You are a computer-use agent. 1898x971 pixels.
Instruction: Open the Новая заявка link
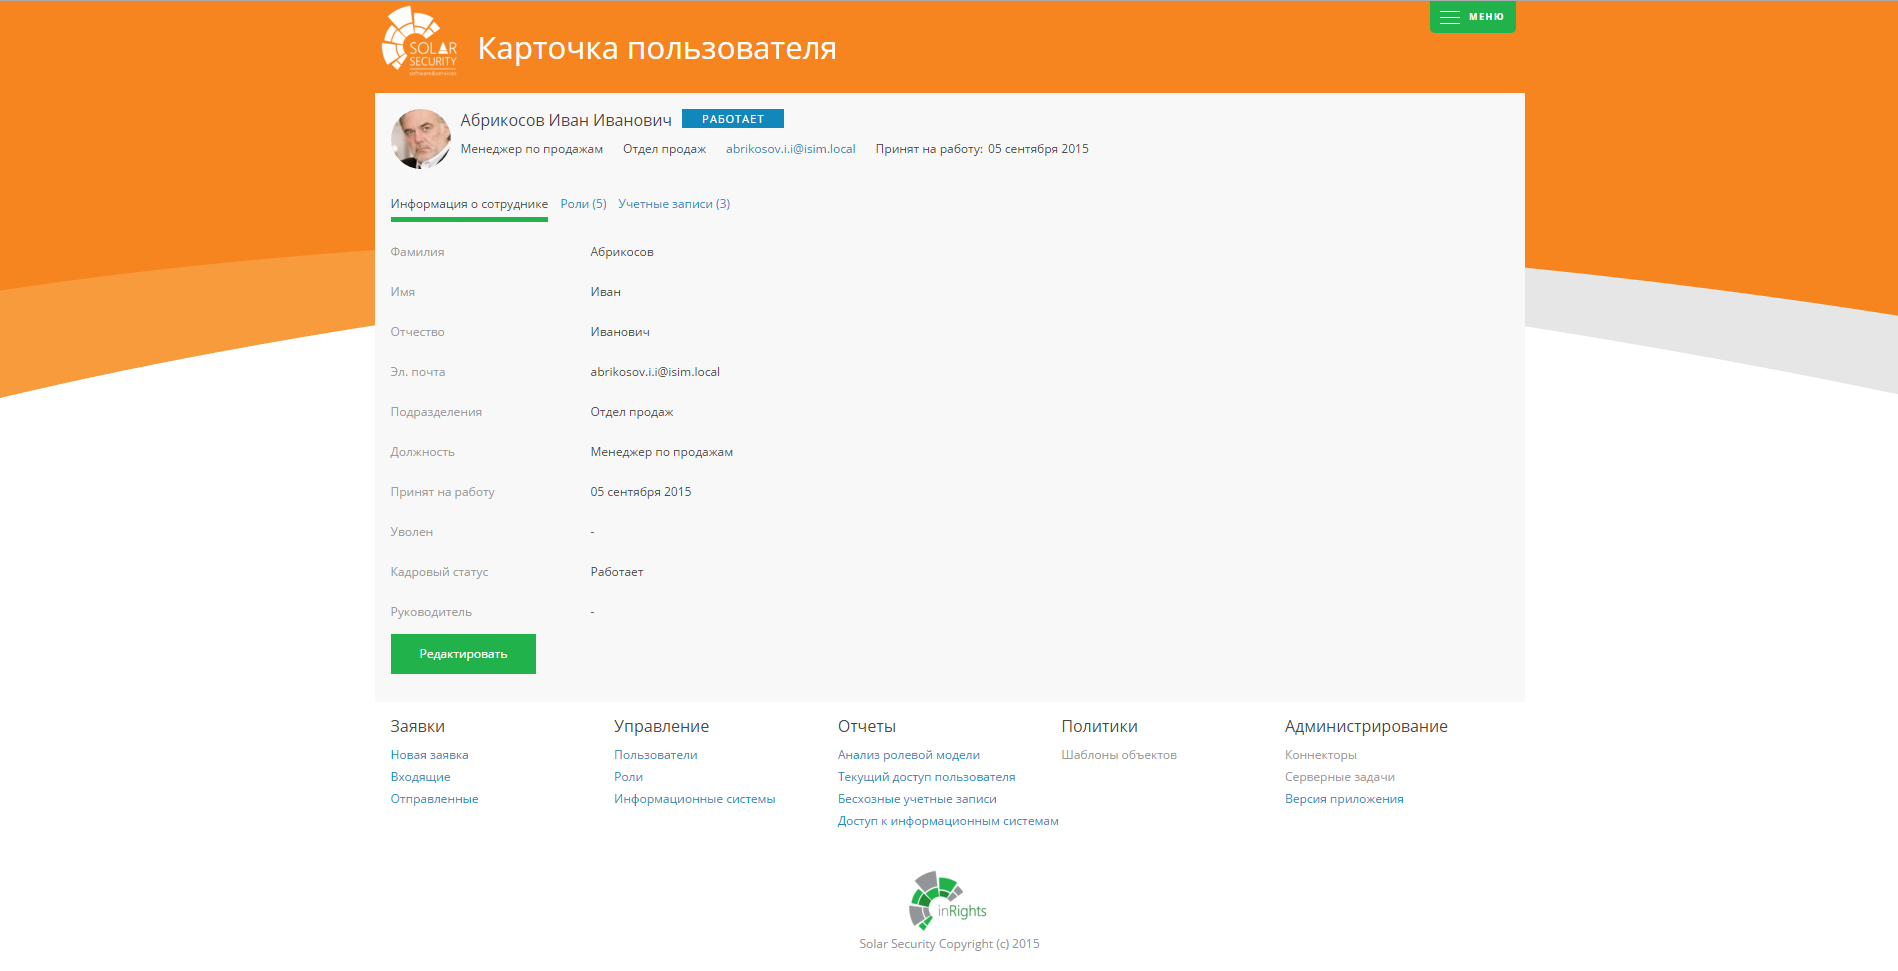click(x=429, y=755)
